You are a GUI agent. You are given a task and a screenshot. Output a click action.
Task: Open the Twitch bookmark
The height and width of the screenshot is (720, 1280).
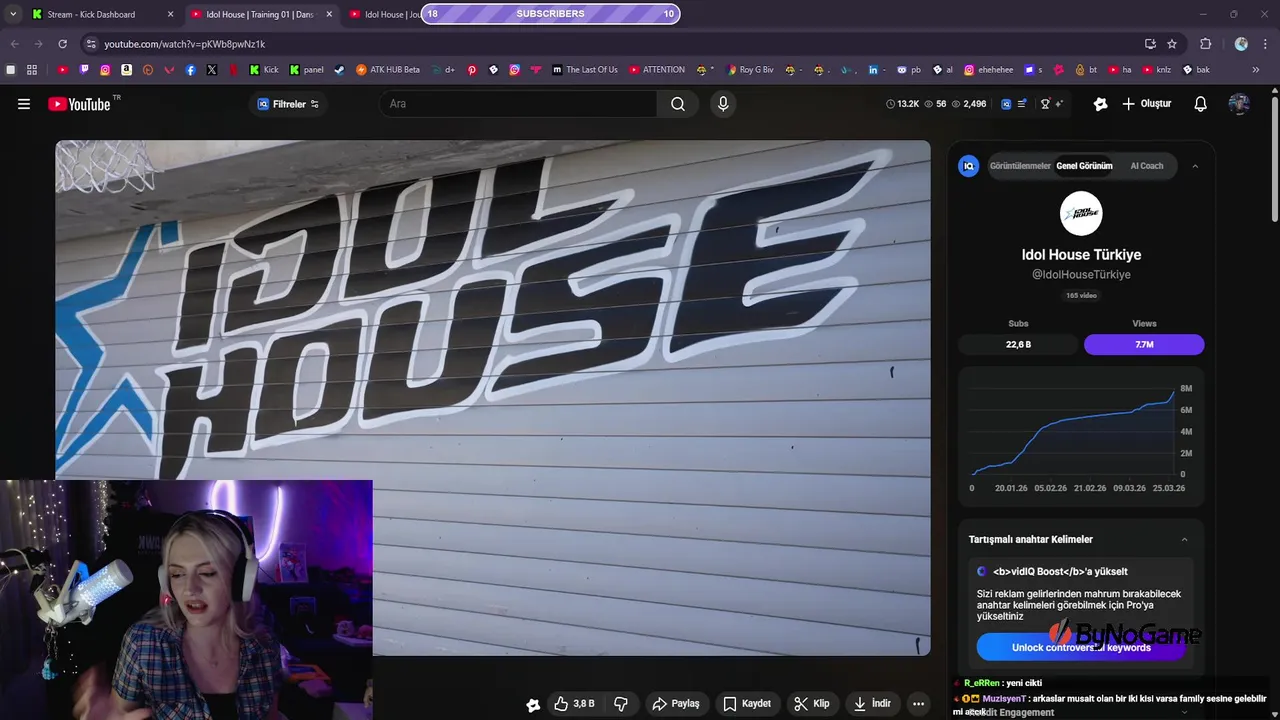84,70
